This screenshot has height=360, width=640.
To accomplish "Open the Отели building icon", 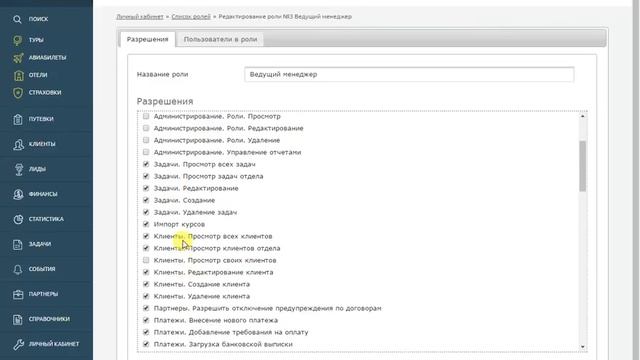I will [18, 76].
